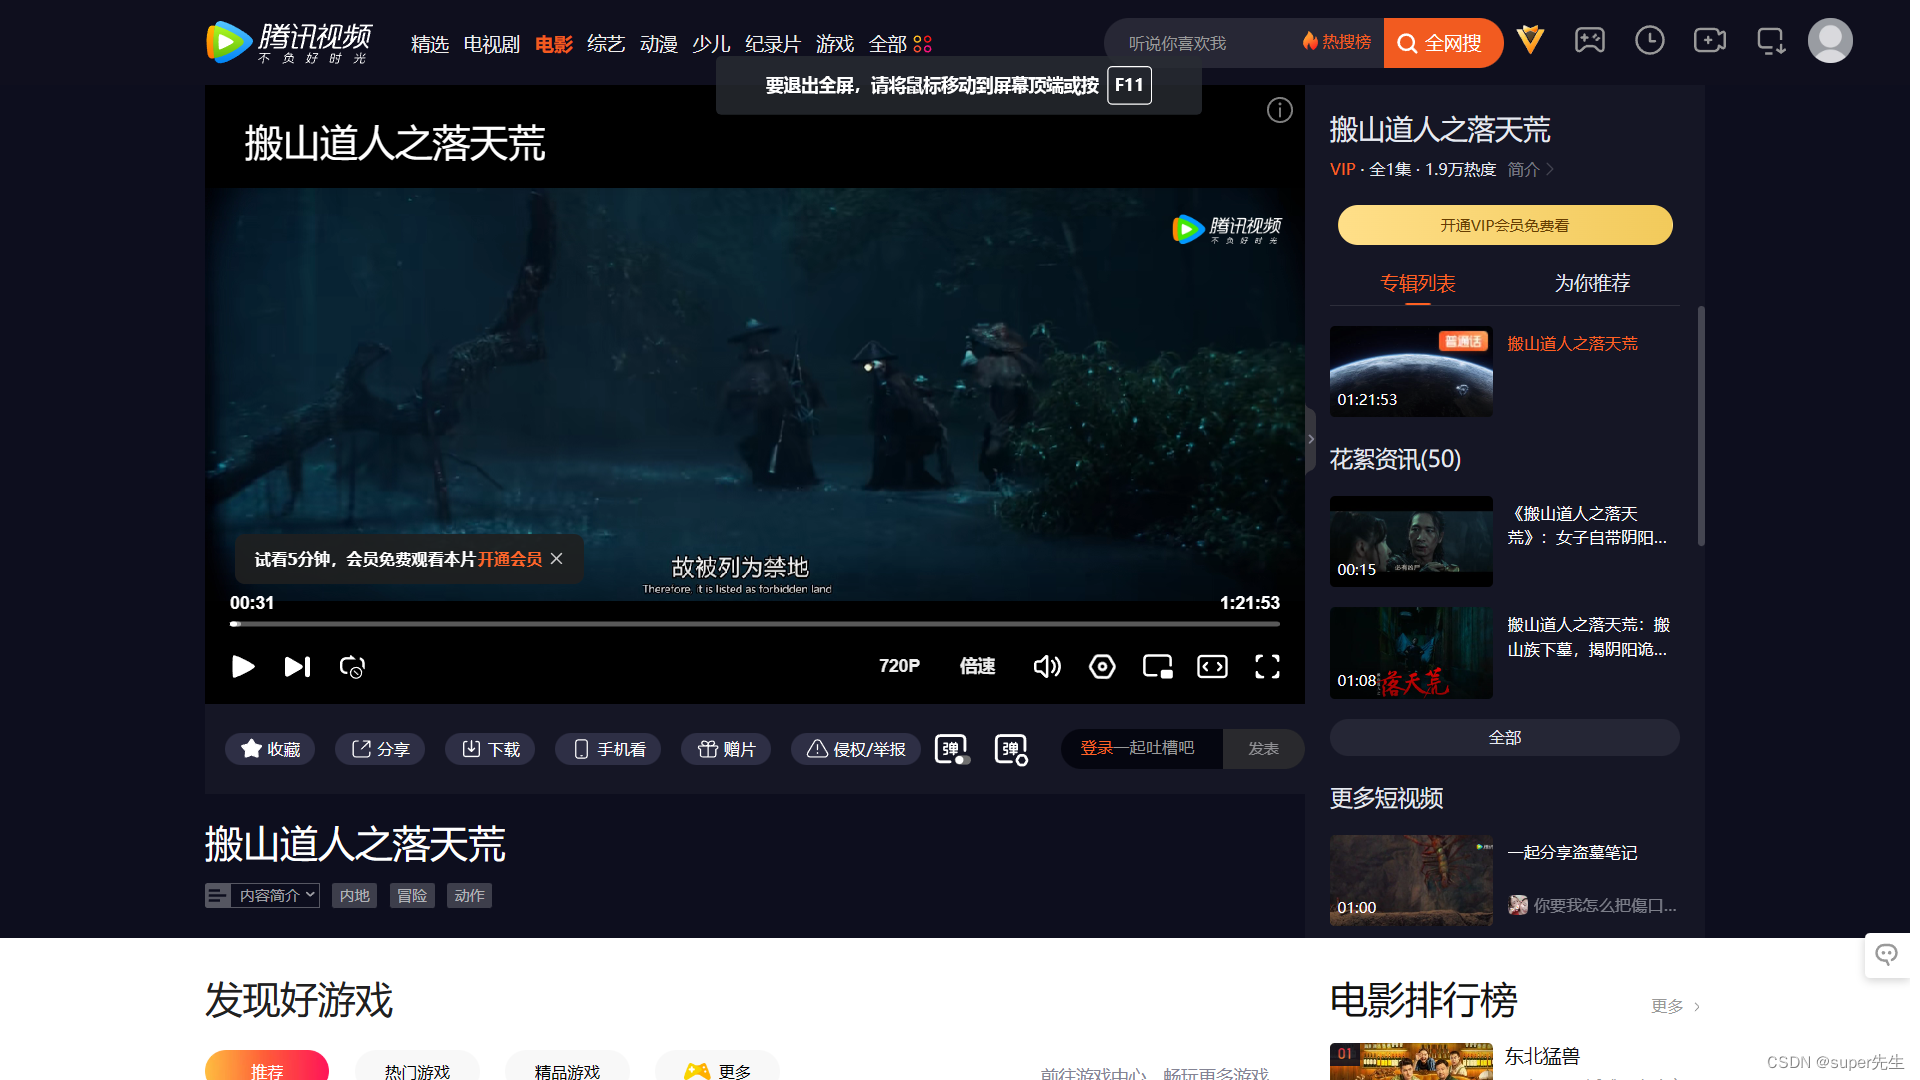Click the 全网搜 search button

point(1442,43)
